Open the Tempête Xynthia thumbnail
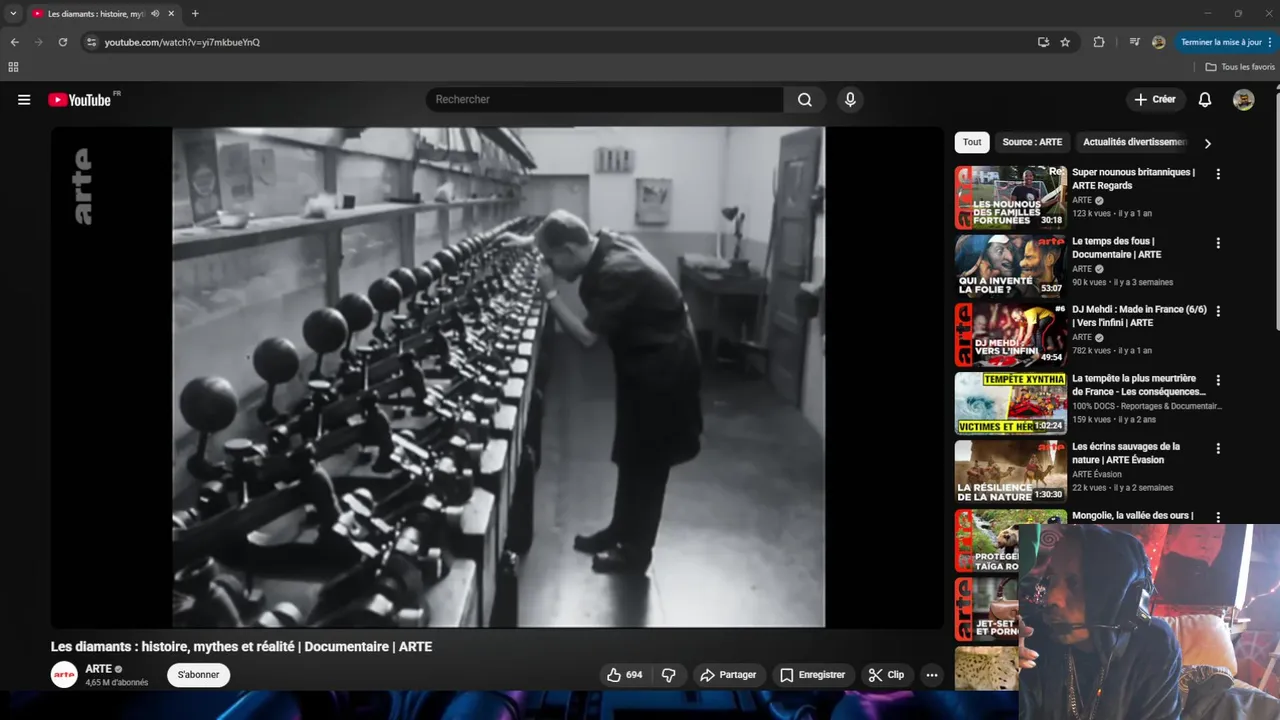The height and width of the screenshot is (720, 1280). click(x=1010, y=403)
